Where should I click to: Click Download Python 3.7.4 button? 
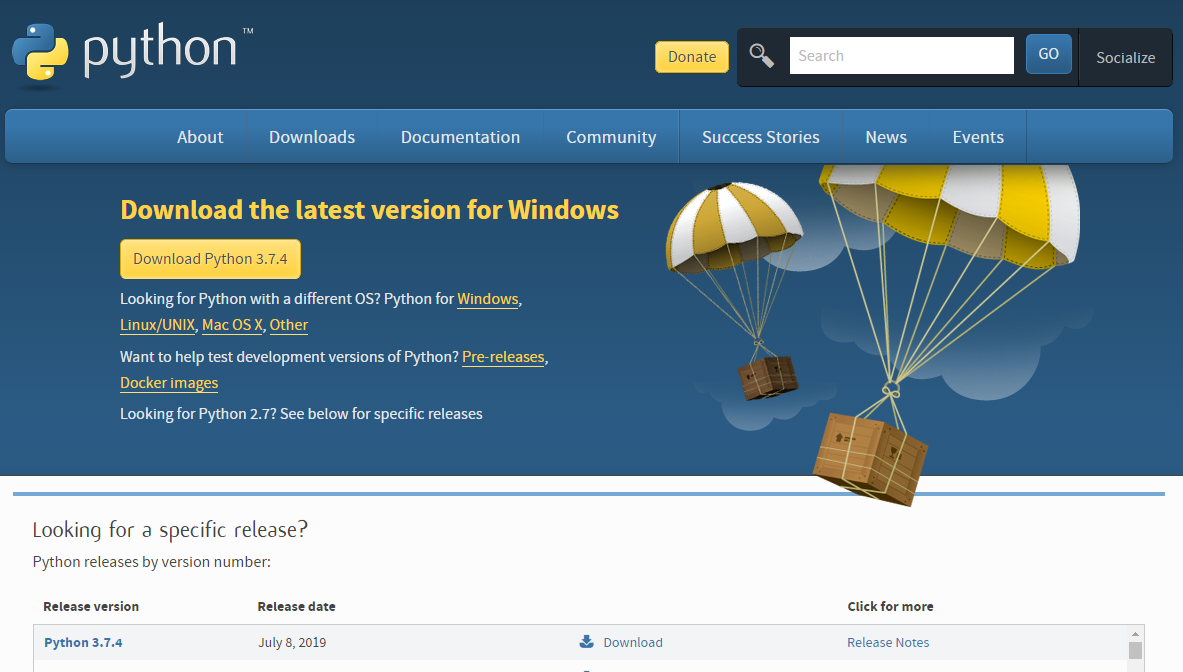(210, 258)
